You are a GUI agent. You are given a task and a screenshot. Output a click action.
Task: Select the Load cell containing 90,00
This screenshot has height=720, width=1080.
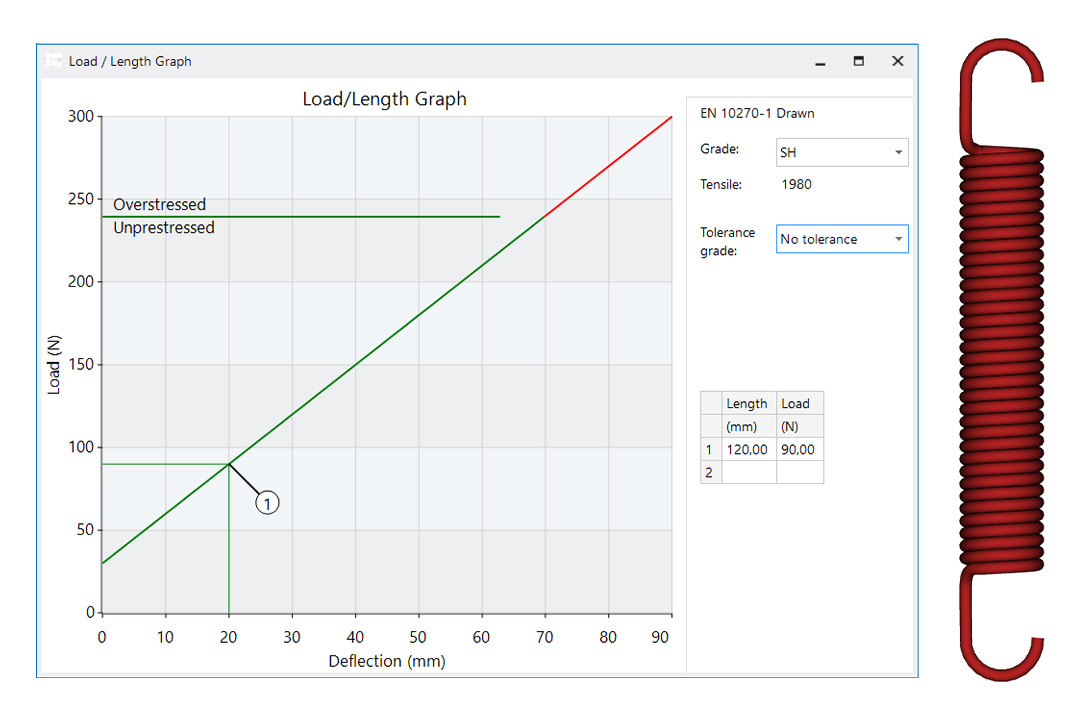799,450
